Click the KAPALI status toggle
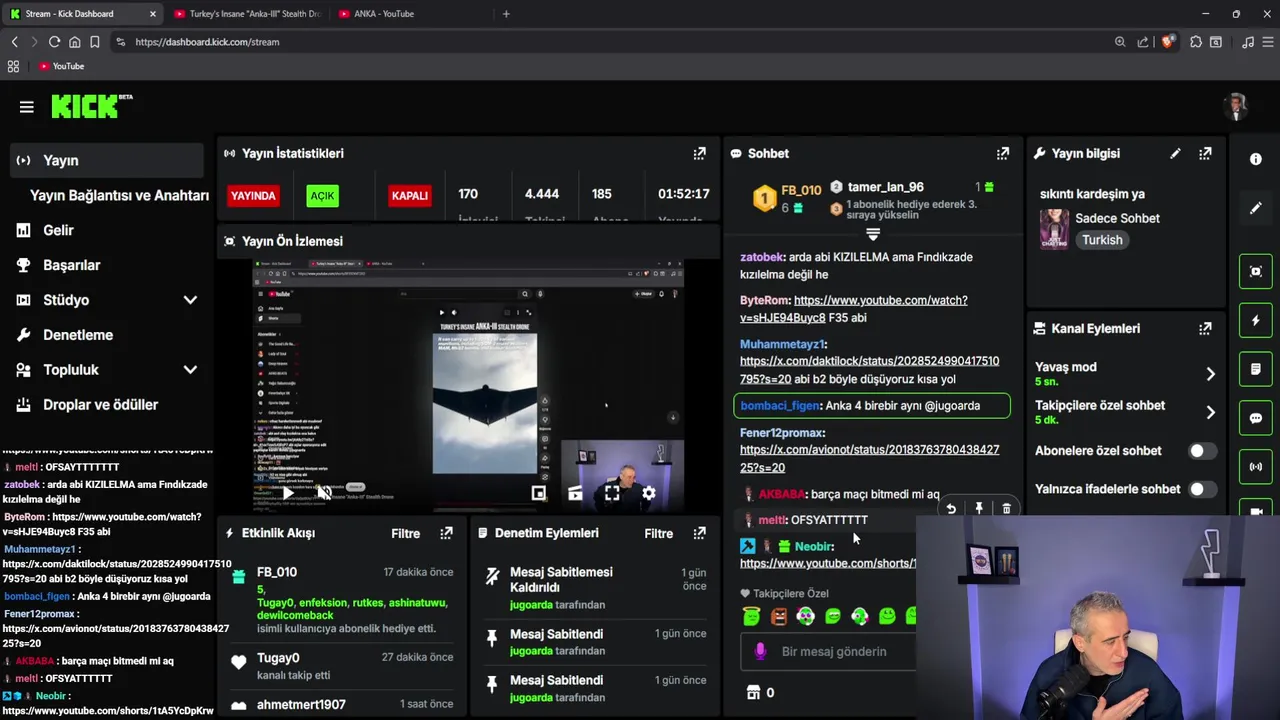Screen dimensions: 1280x720 [x=410, y=195]
